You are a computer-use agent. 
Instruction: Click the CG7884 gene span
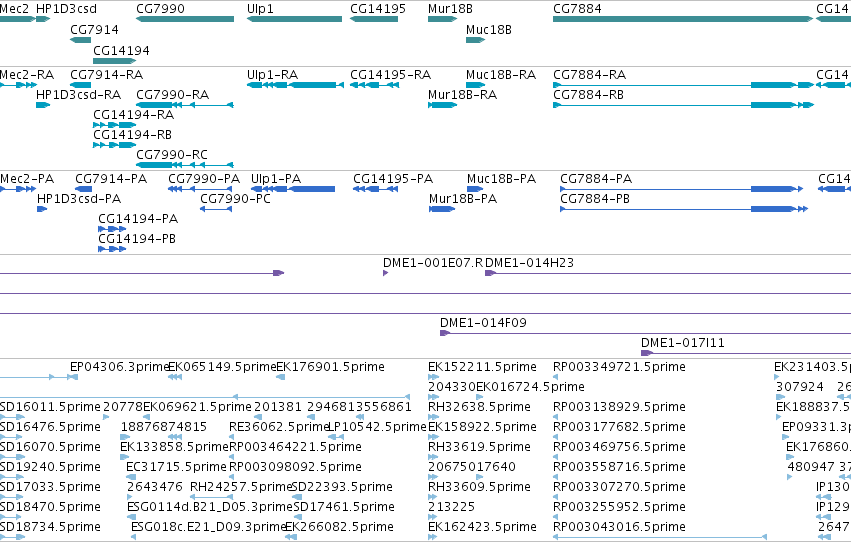point(683,19)
